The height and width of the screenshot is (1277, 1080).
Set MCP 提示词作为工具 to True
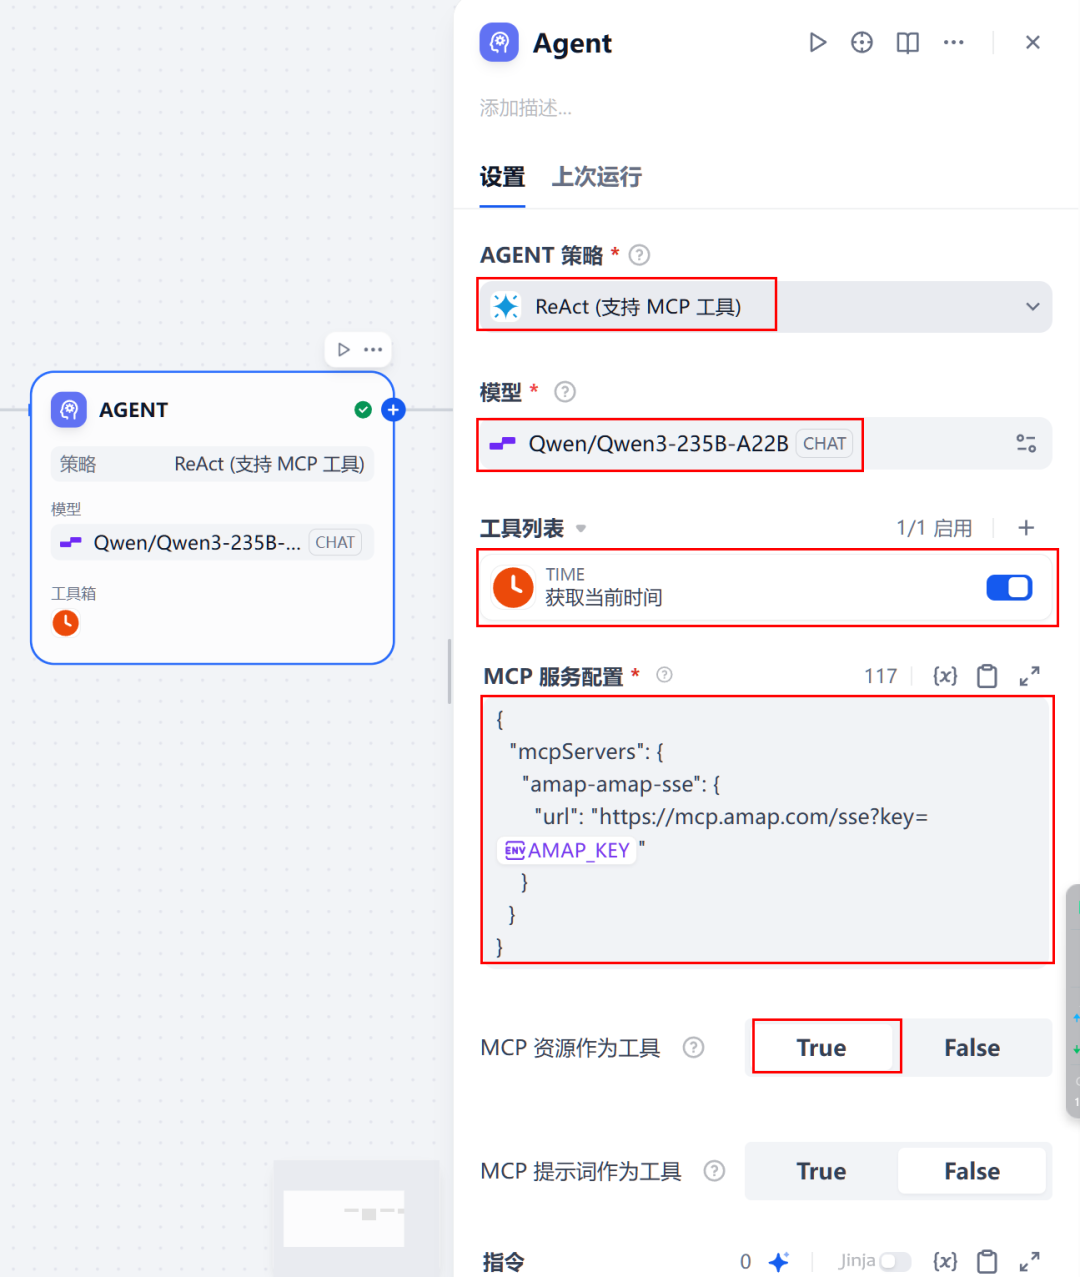pos(821,1171)
